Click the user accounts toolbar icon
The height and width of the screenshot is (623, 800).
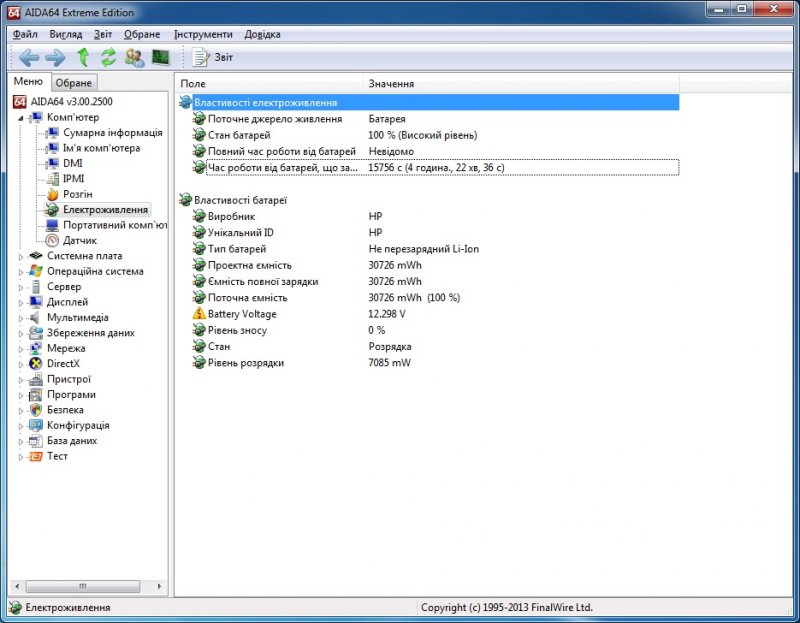pyautogui.click(x=133, y=57)
